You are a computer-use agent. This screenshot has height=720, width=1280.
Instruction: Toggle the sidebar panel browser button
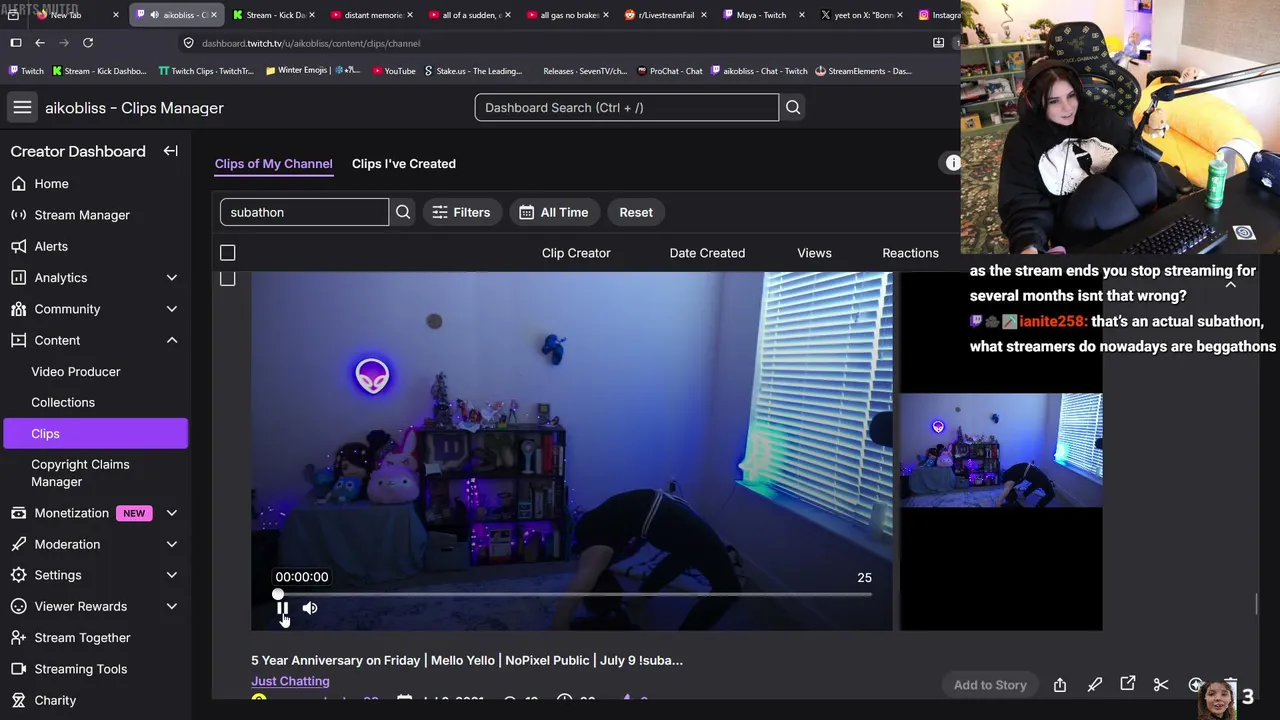[16, 43]
